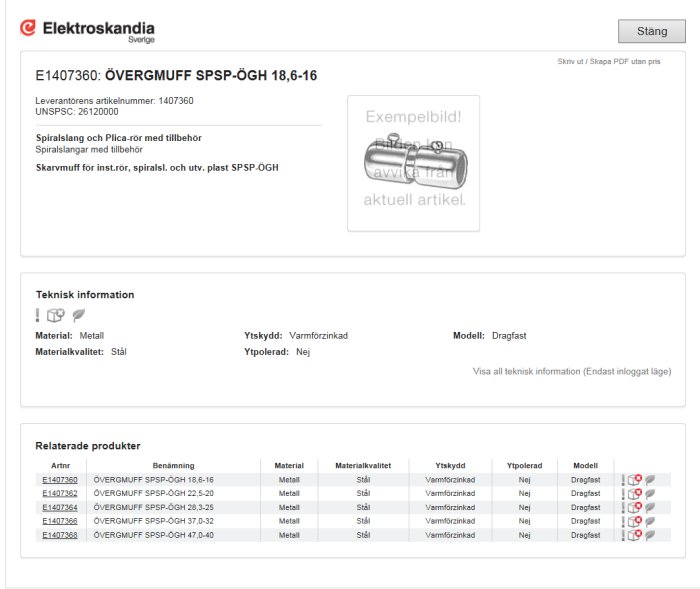Click Skarvmuff för inst.rör description text

pos(157,168)
